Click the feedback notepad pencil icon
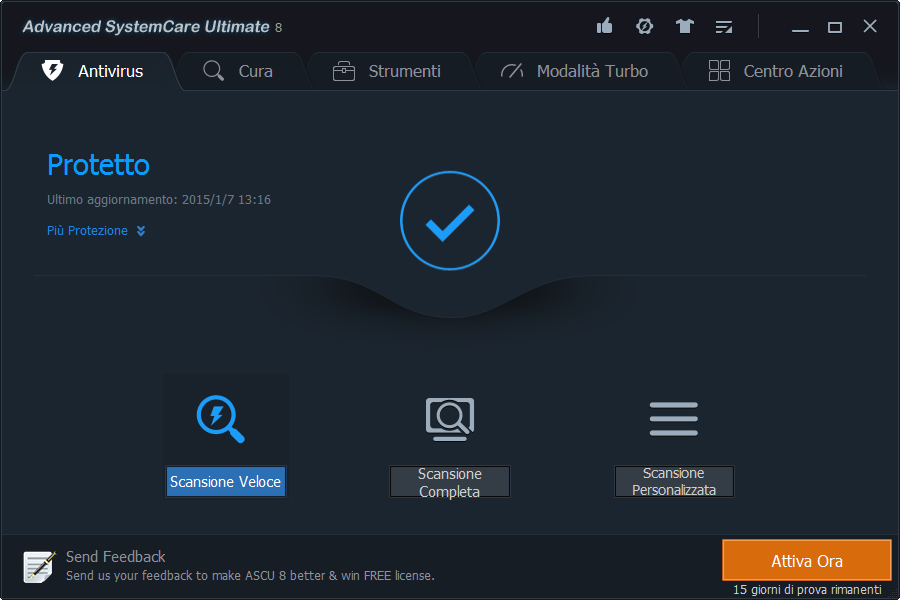900x600 pixels. 40,566
